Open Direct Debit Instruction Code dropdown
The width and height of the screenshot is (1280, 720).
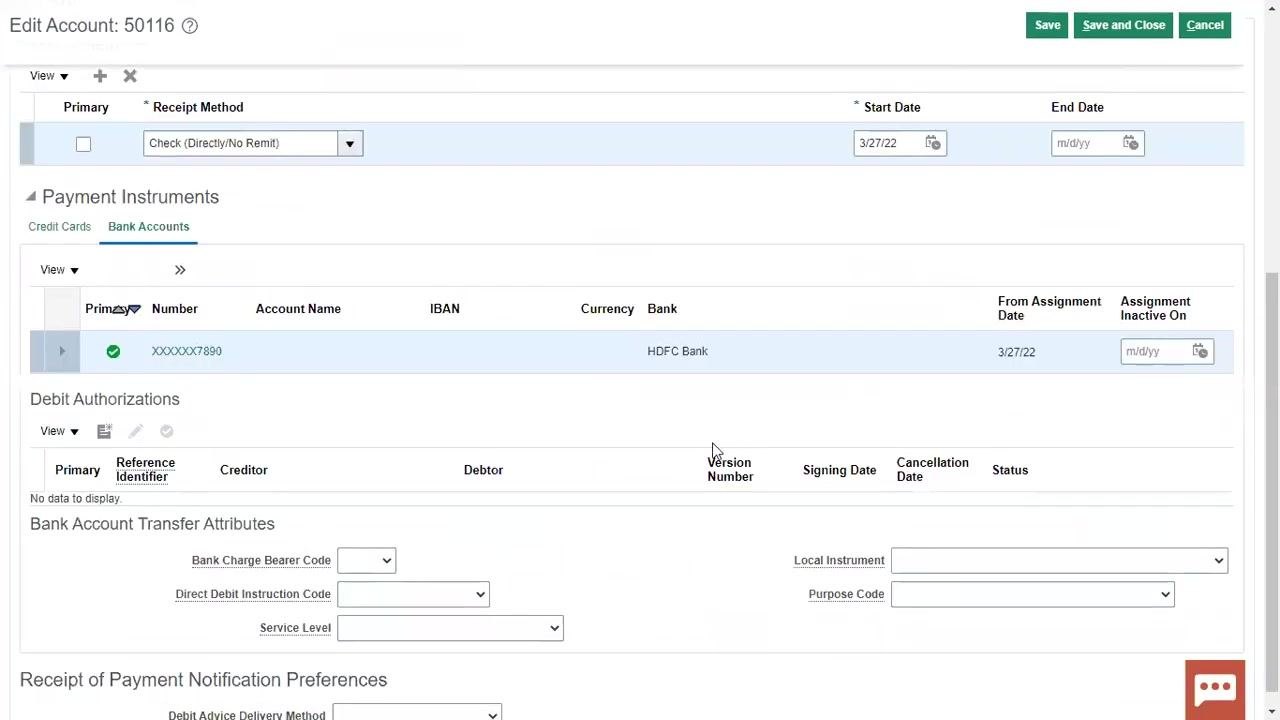coord(413,594)
